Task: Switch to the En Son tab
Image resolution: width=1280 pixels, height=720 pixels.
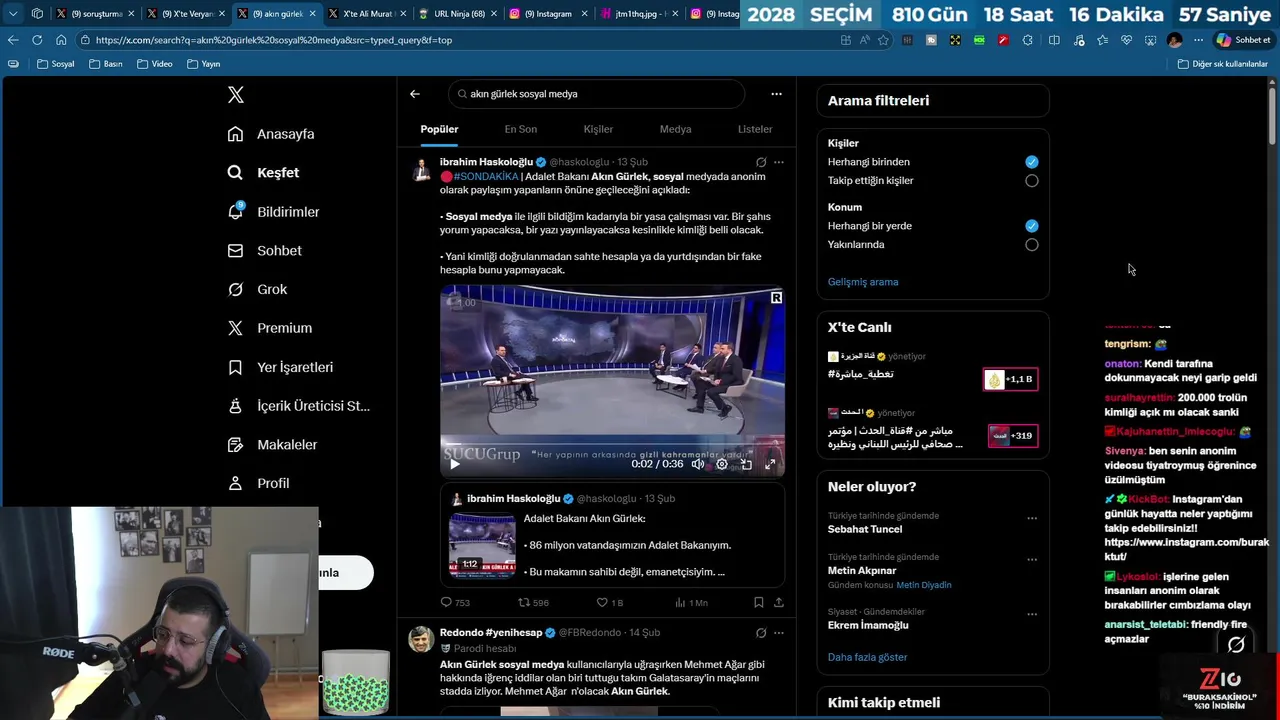Action: click(520, 129)
